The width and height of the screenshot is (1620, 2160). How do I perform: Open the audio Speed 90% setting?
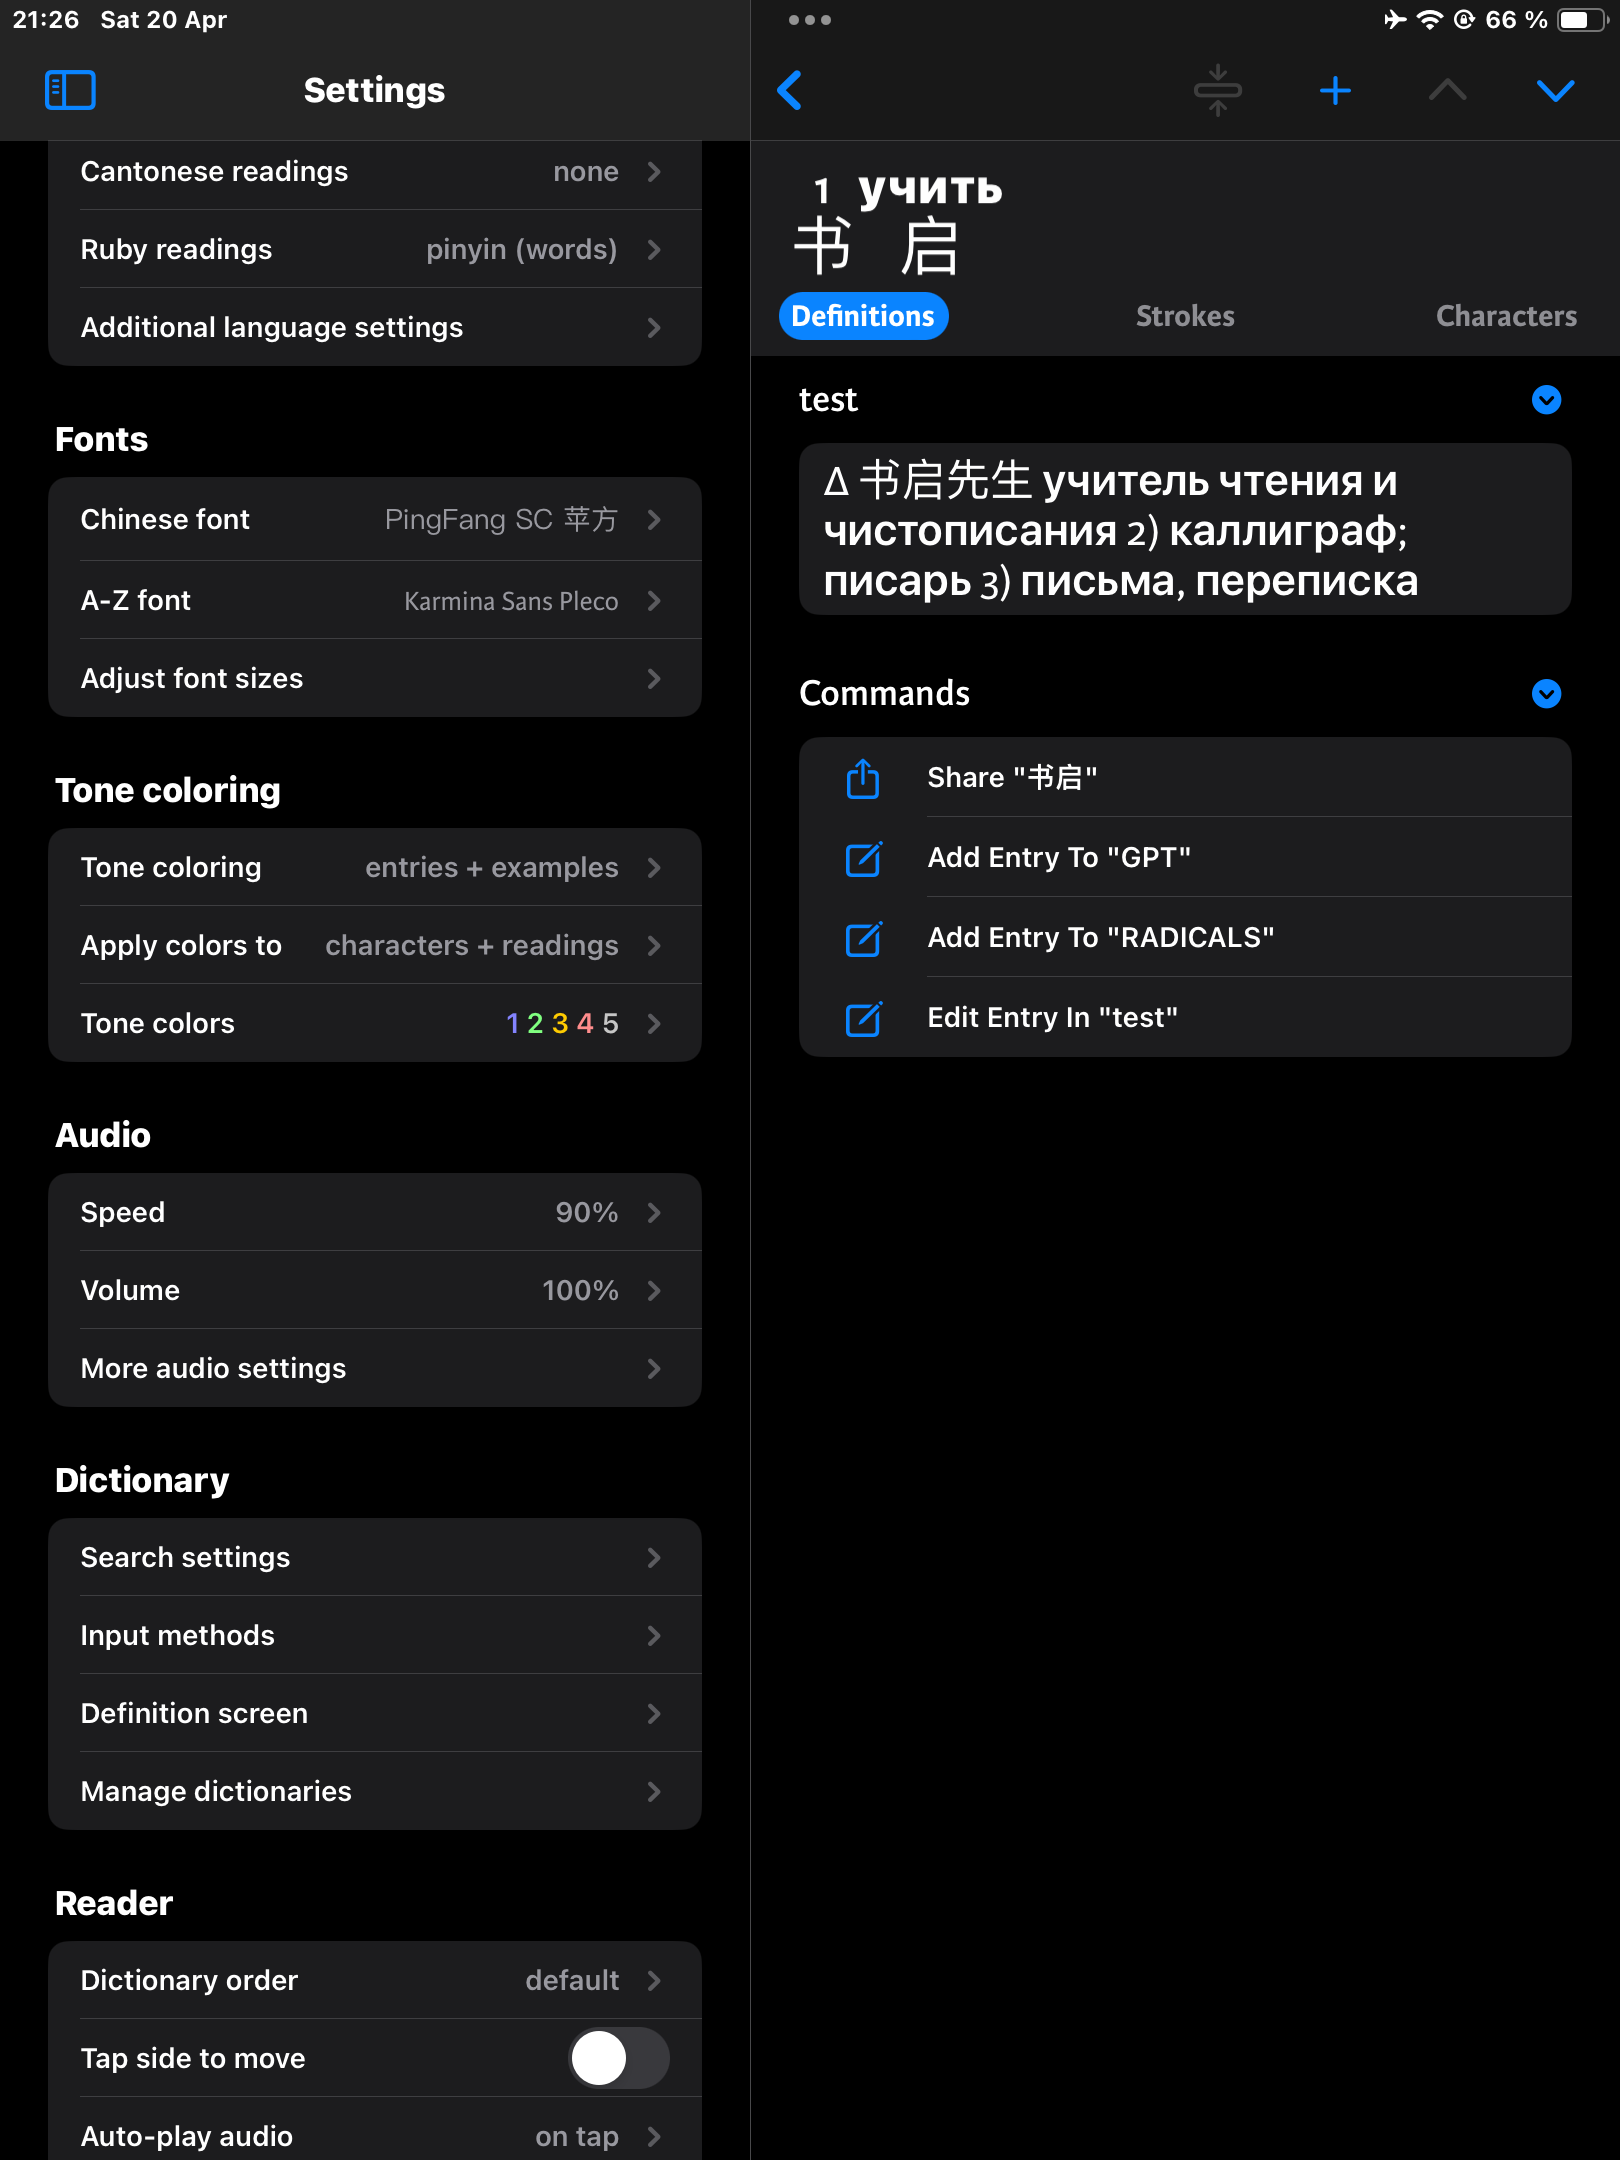coord(375,1213)
